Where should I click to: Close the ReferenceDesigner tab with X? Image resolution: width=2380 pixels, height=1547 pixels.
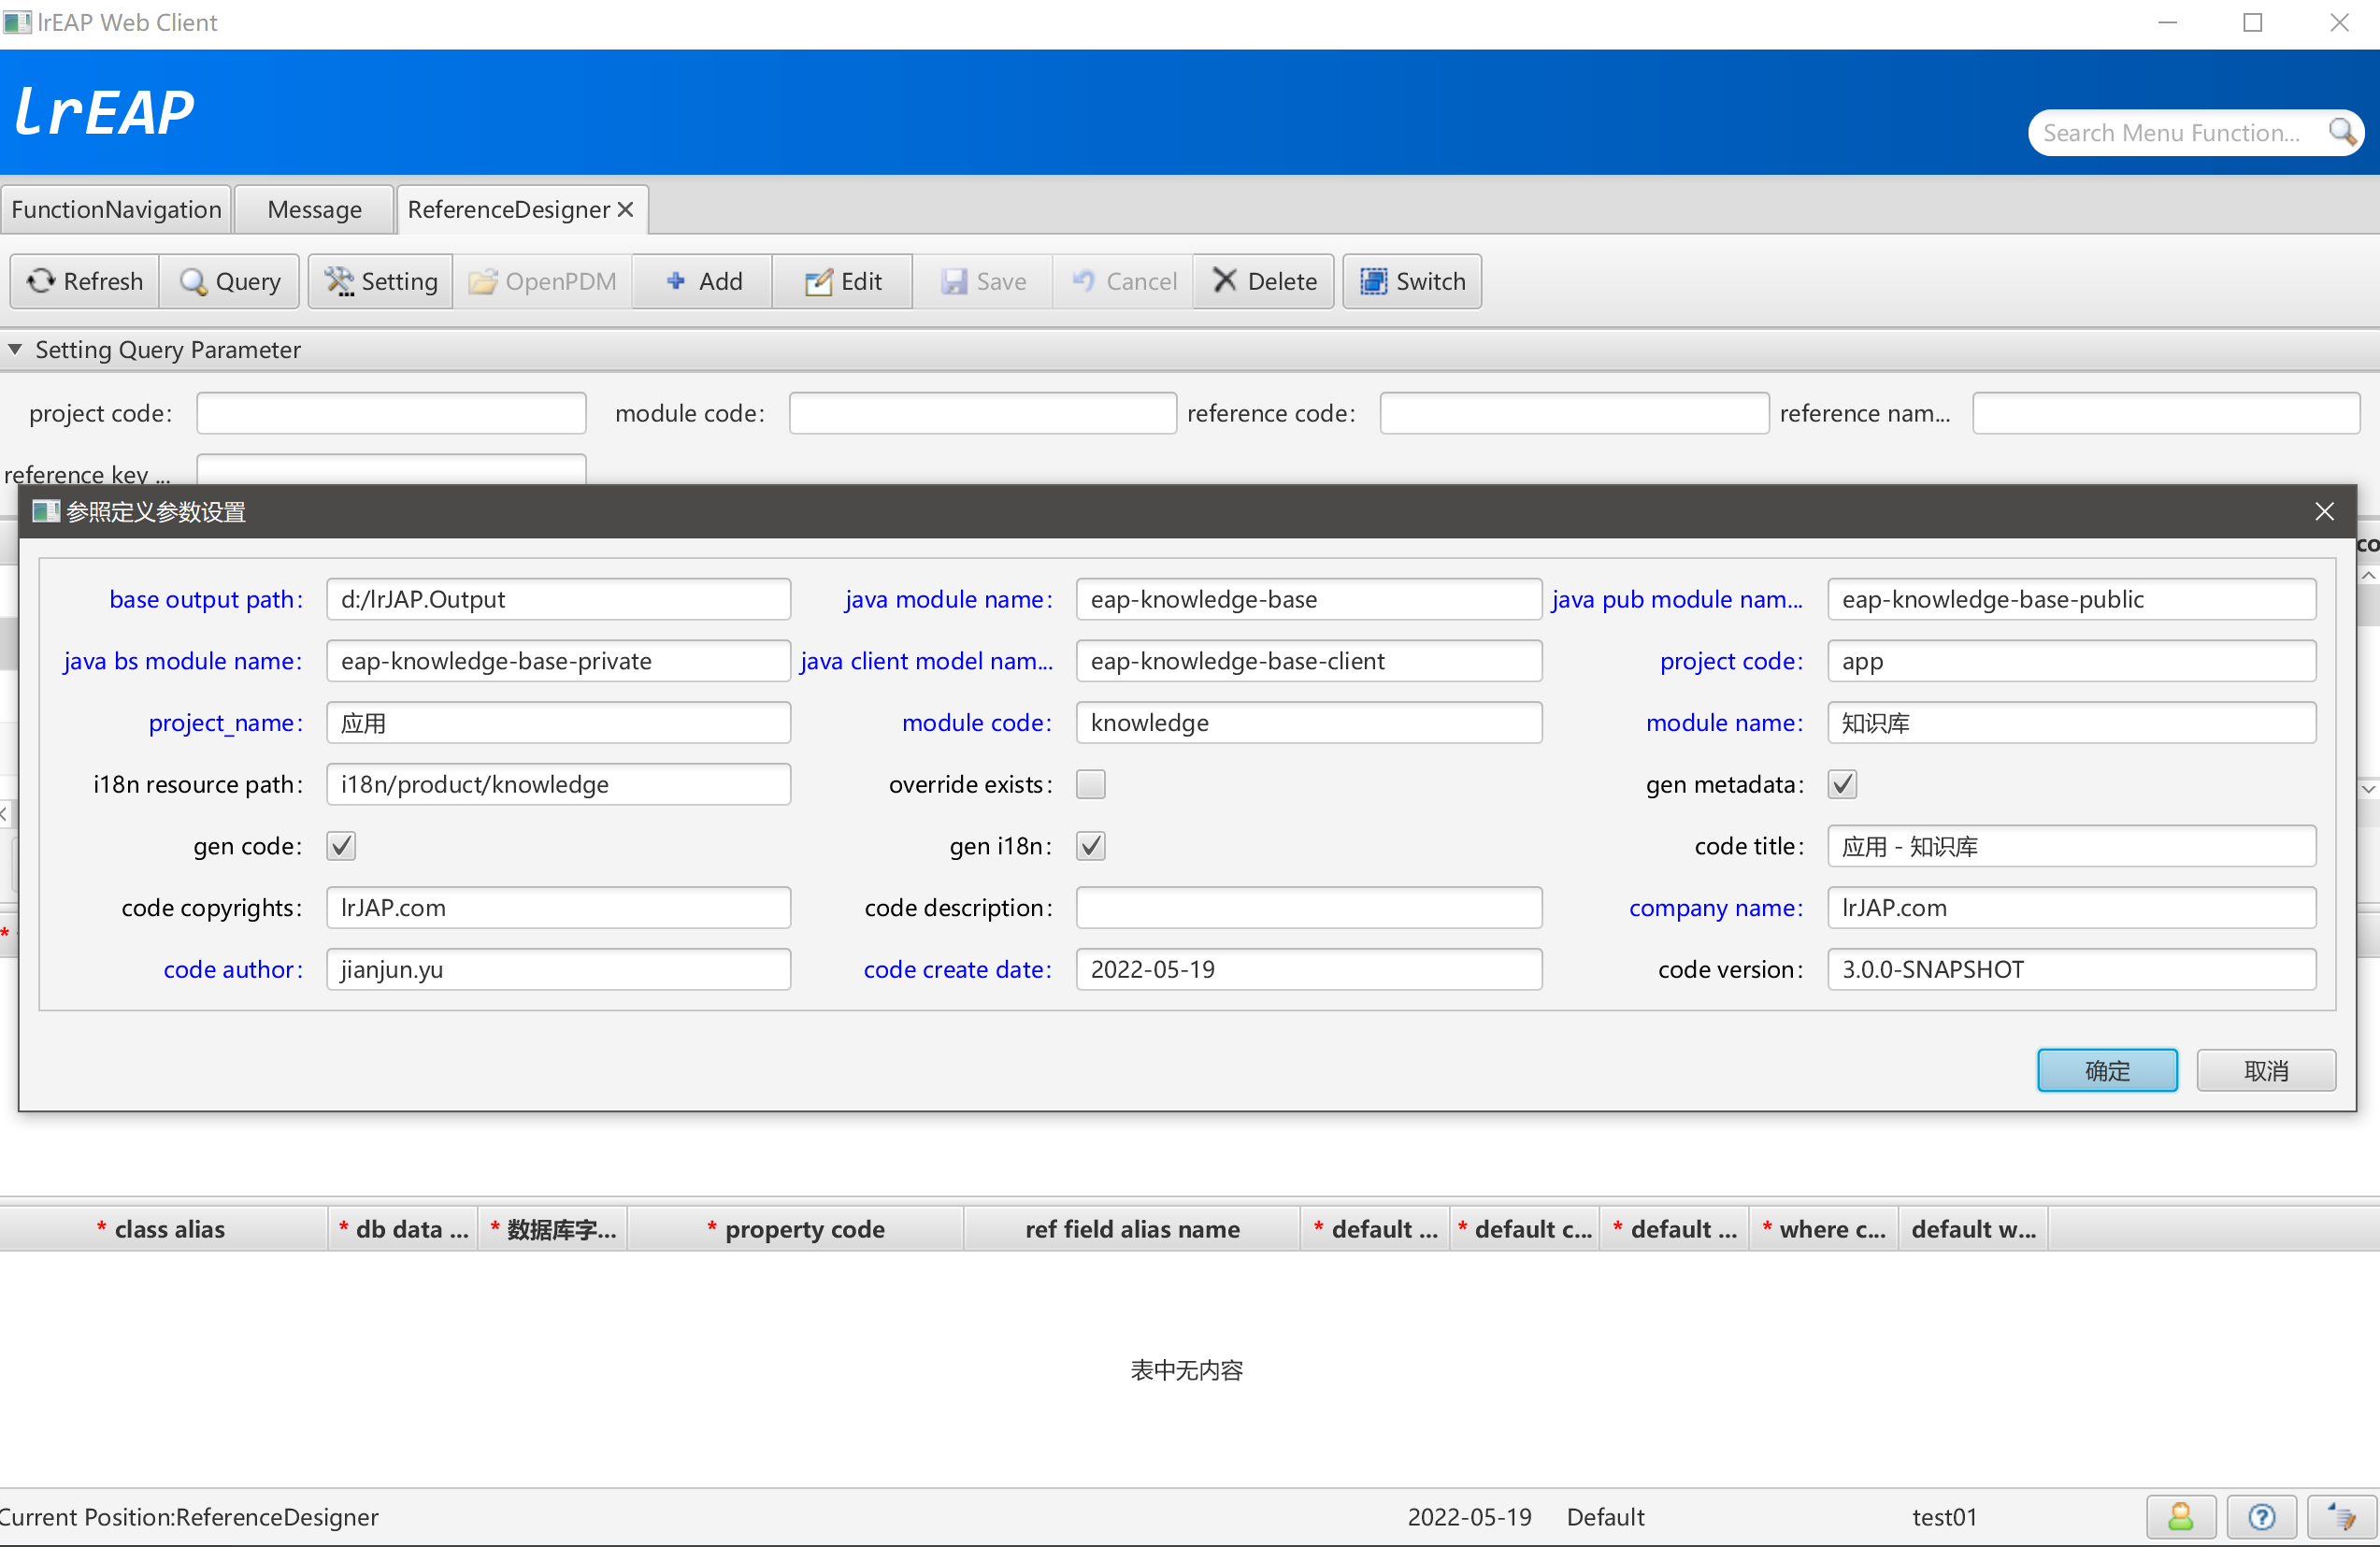click(x=625, y=209)
